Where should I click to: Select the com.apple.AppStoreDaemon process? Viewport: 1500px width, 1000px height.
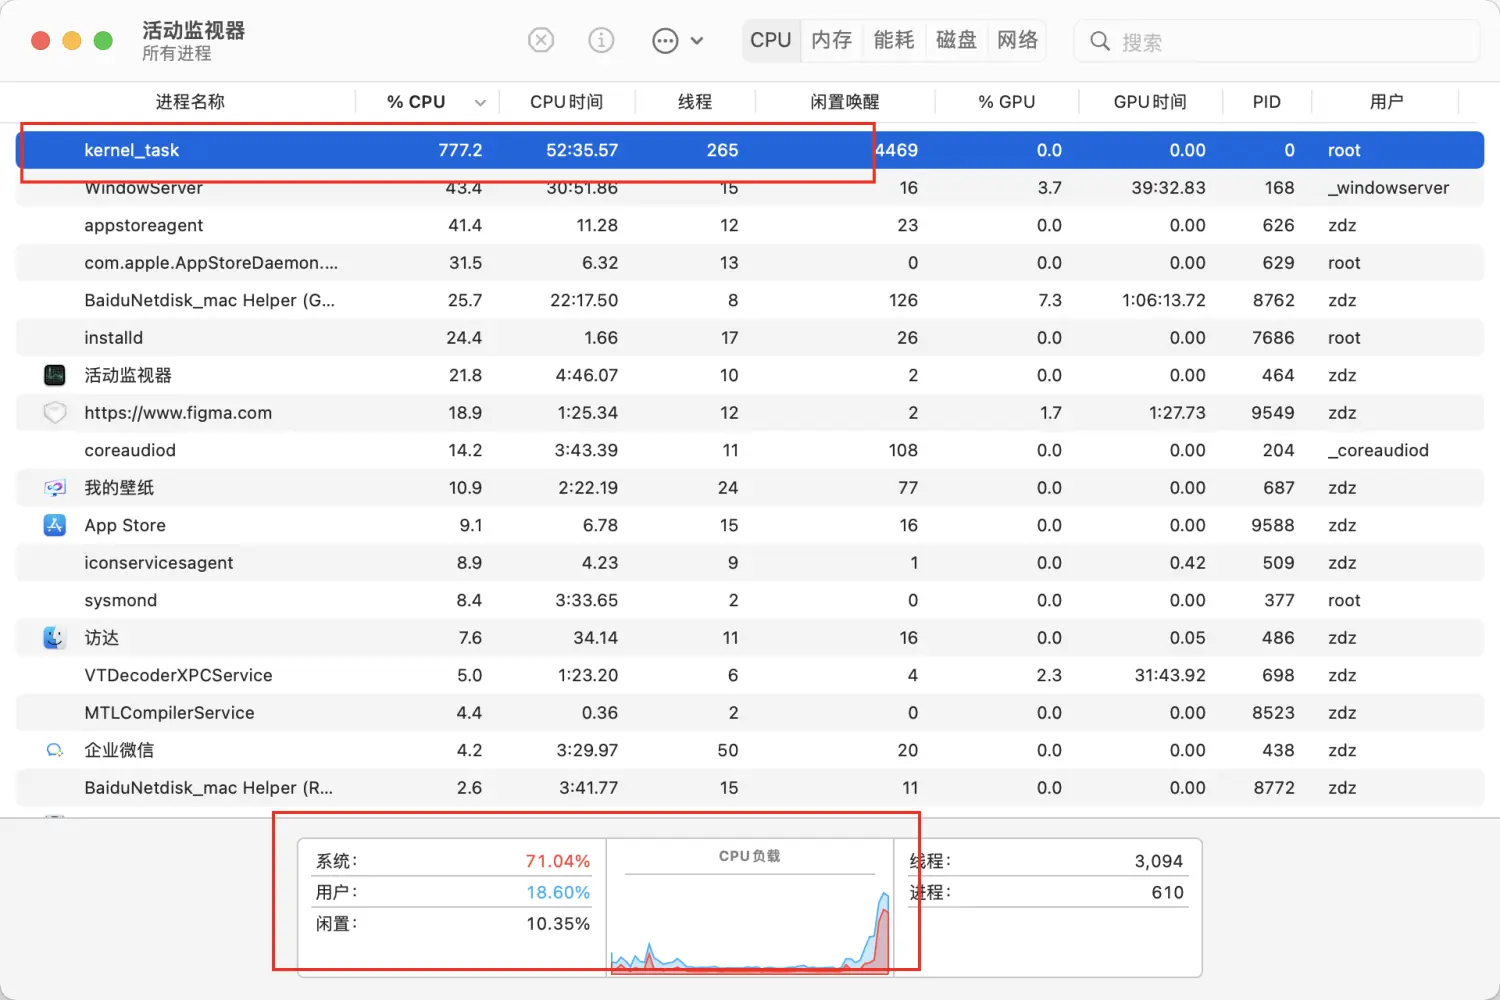pos(211,263)
